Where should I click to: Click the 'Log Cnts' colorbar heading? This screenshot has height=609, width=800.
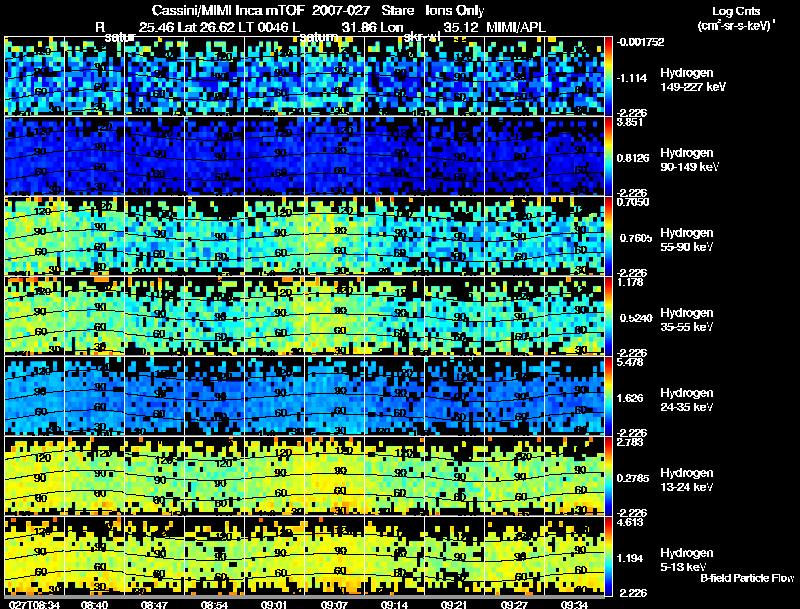coord(736,11)
